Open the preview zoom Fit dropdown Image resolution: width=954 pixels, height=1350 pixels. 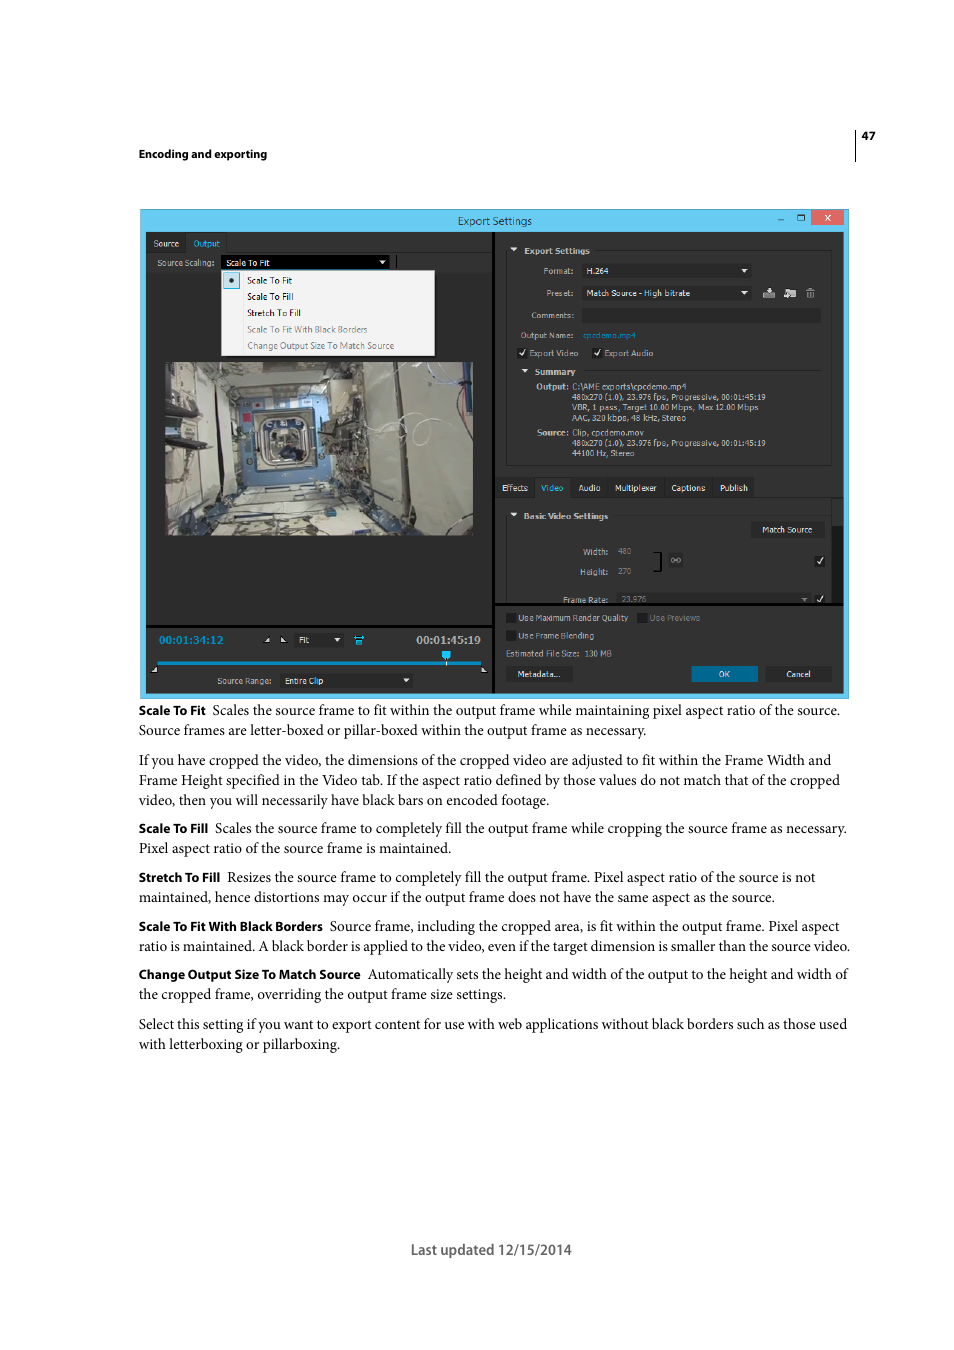pos(319,640)
